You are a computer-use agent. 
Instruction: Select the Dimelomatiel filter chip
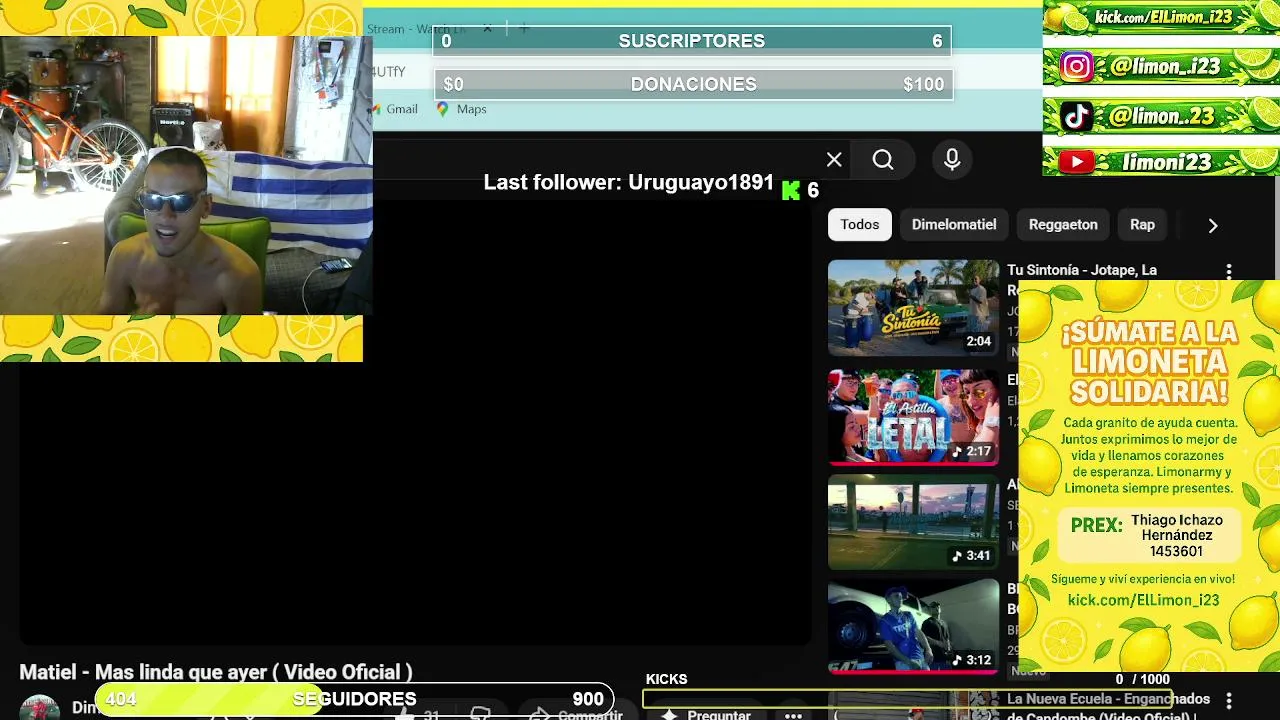[x=954, y=225]
